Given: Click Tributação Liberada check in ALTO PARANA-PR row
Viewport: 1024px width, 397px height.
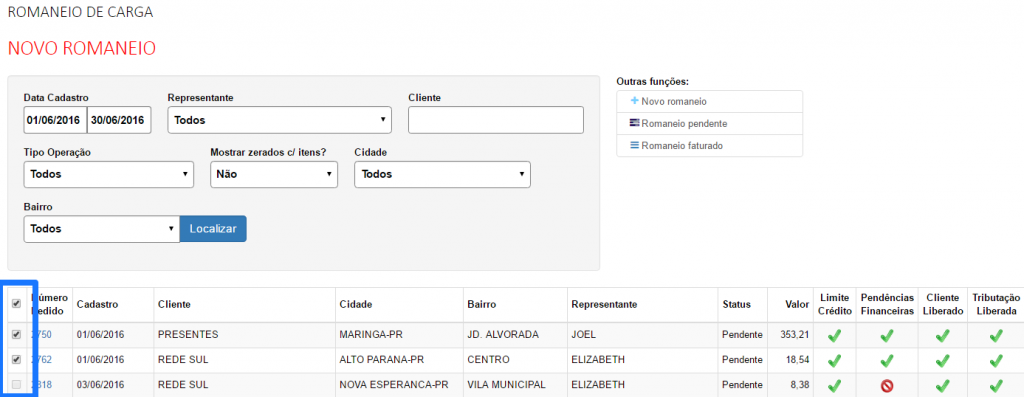Looking at the screenshot, I should coord(996,360).
